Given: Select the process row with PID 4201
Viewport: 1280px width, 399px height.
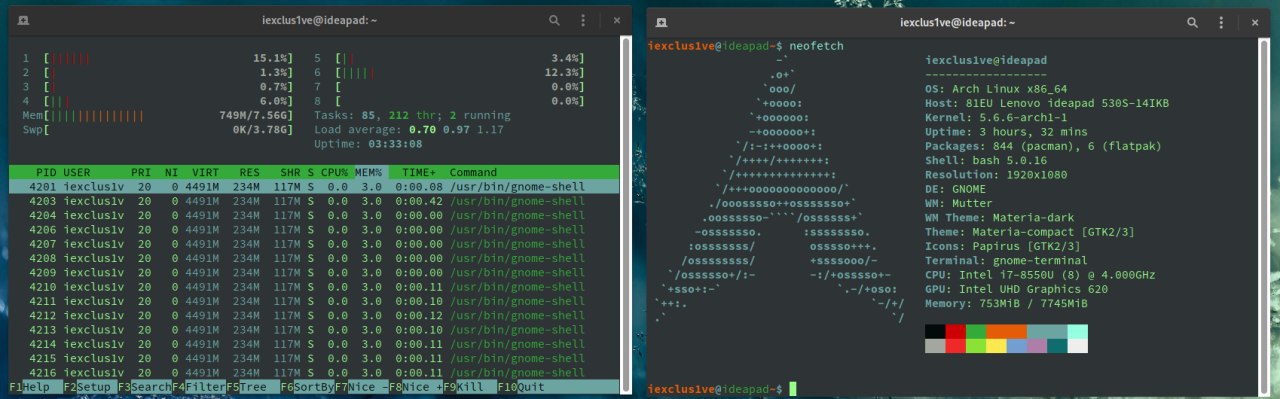Looking at the screenshot, I should [x=313, y=186].
